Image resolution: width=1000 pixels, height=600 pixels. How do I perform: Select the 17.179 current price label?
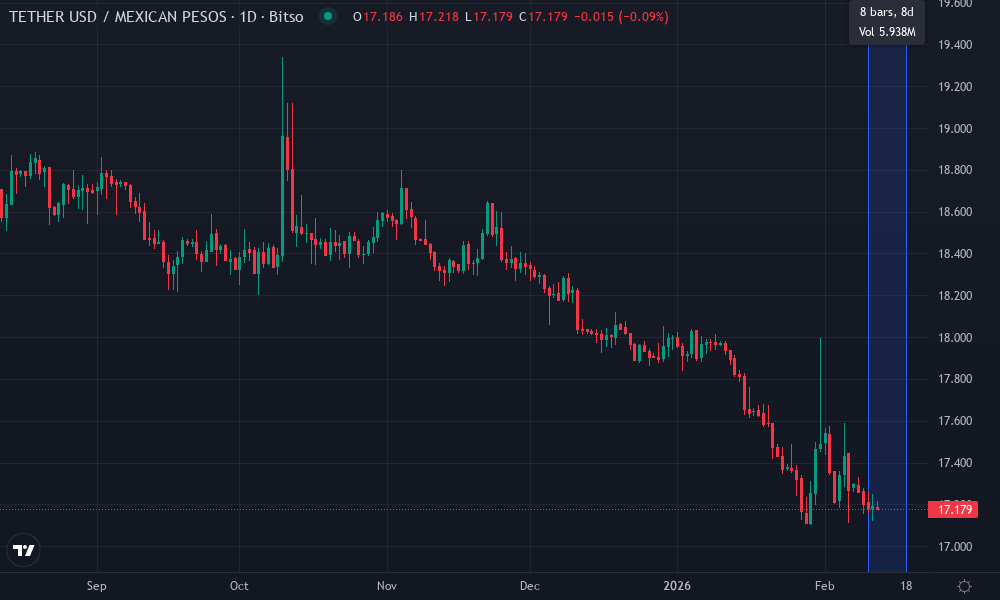tap(955, 510)
